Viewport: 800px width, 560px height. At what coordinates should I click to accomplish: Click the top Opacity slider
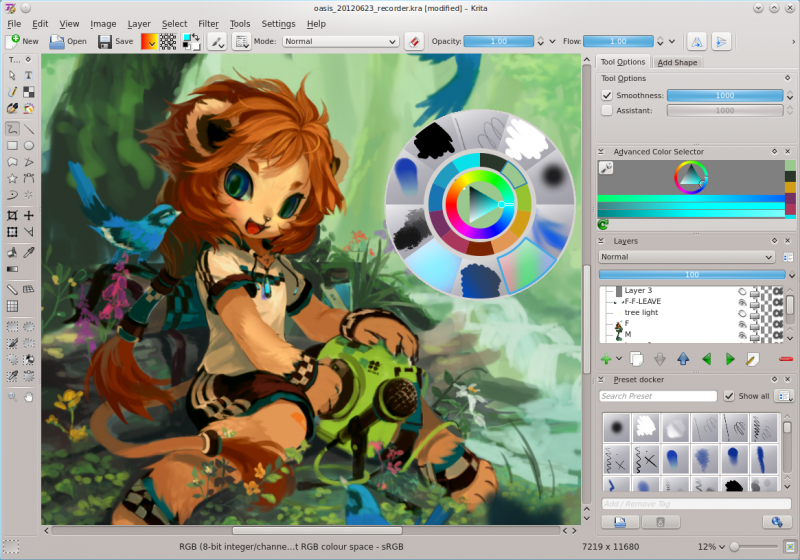498,41
